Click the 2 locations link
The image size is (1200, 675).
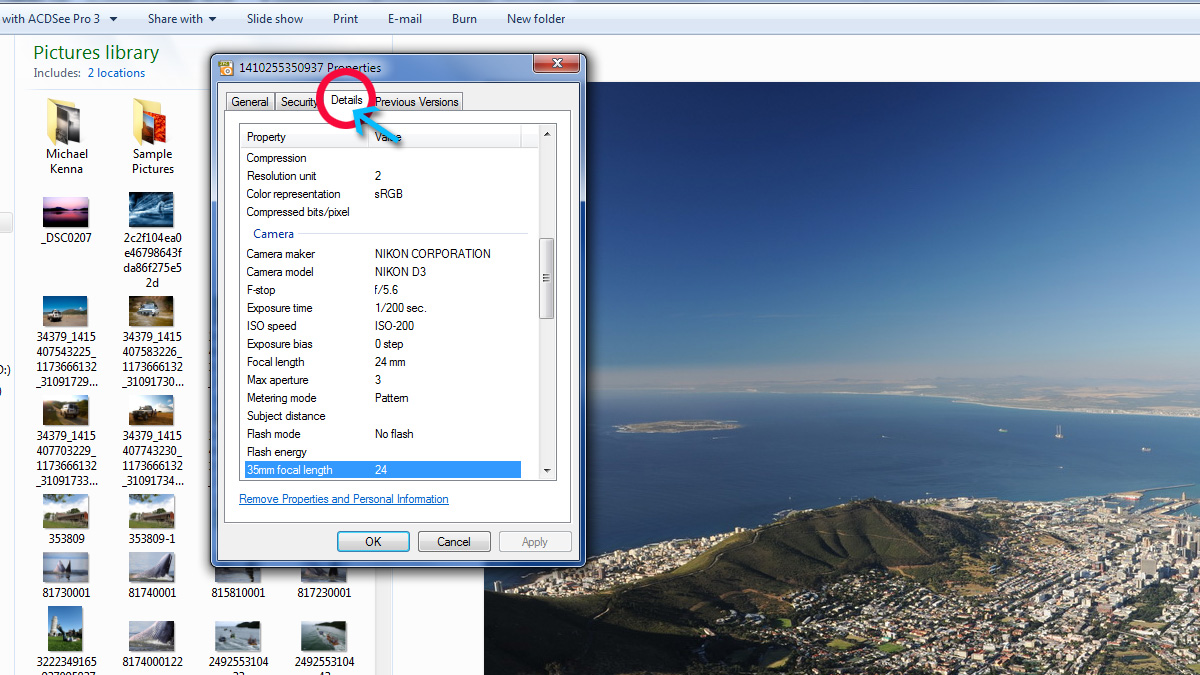(116, 73)
